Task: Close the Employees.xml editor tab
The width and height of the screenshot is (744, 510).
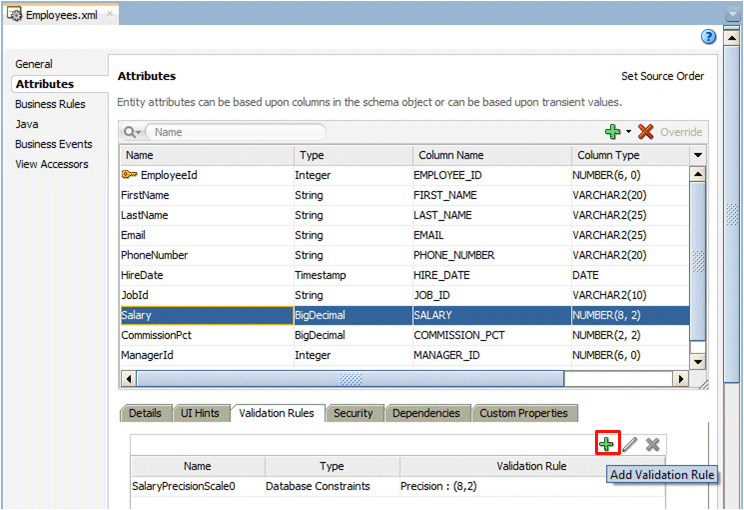Action: 110,14
